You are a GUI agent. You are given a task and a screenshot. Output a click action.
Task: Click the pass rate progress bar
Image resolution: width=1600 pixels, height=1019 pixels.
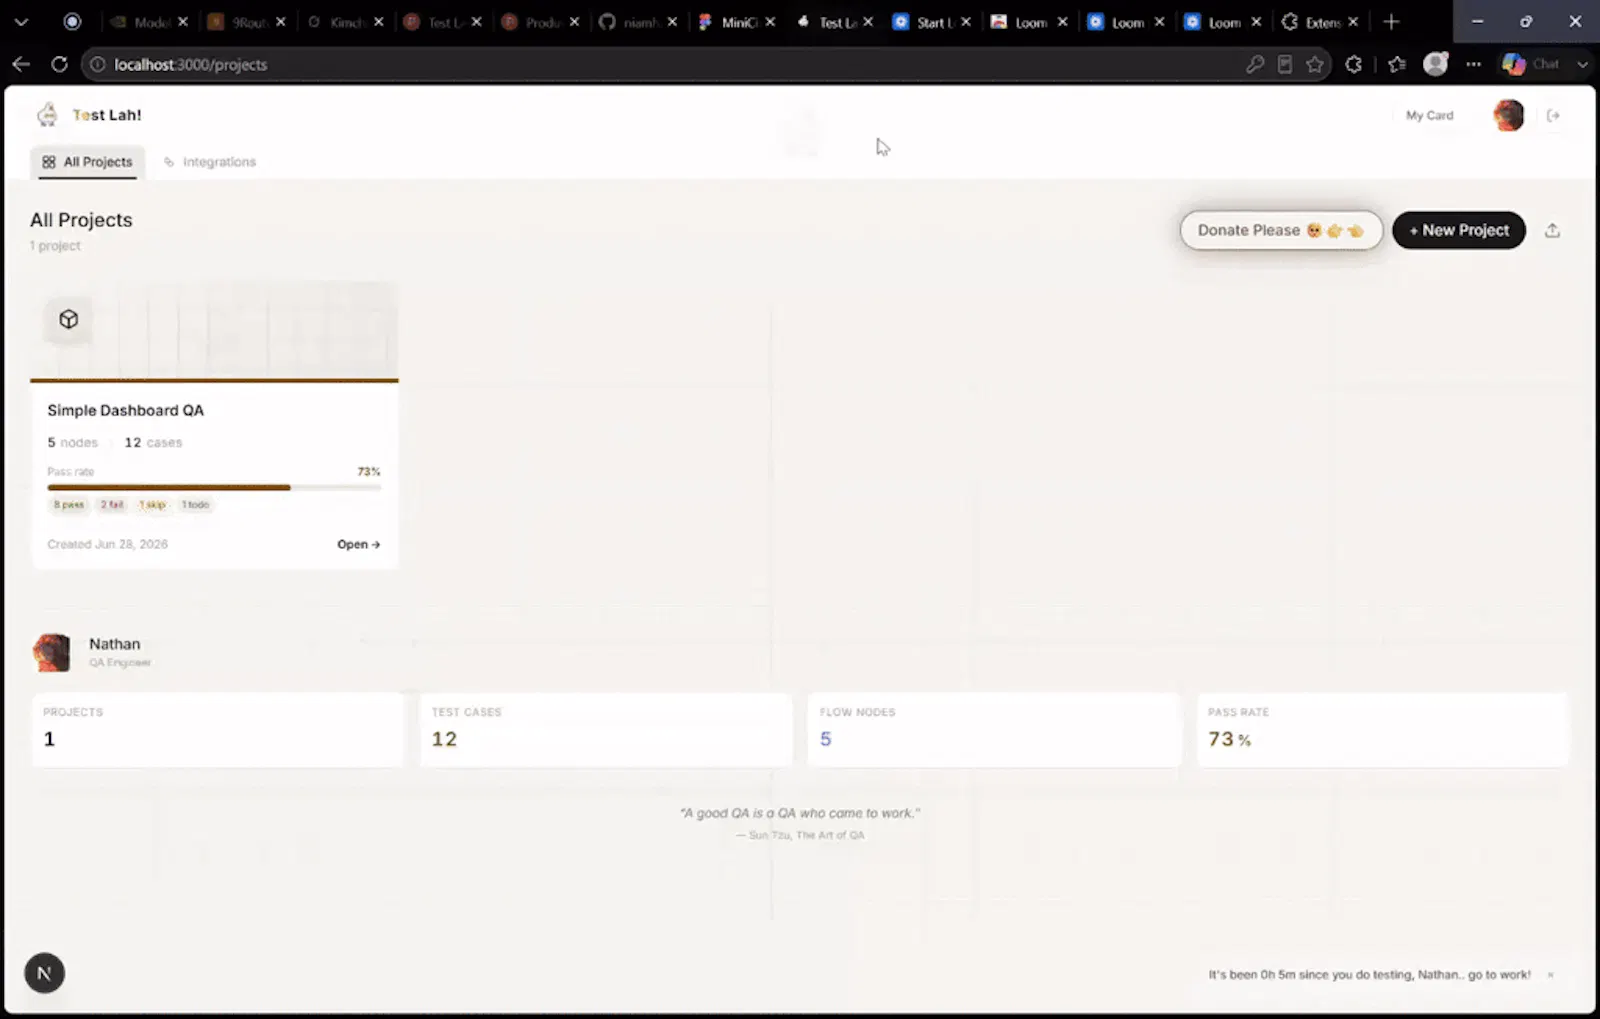coord(214,487)
